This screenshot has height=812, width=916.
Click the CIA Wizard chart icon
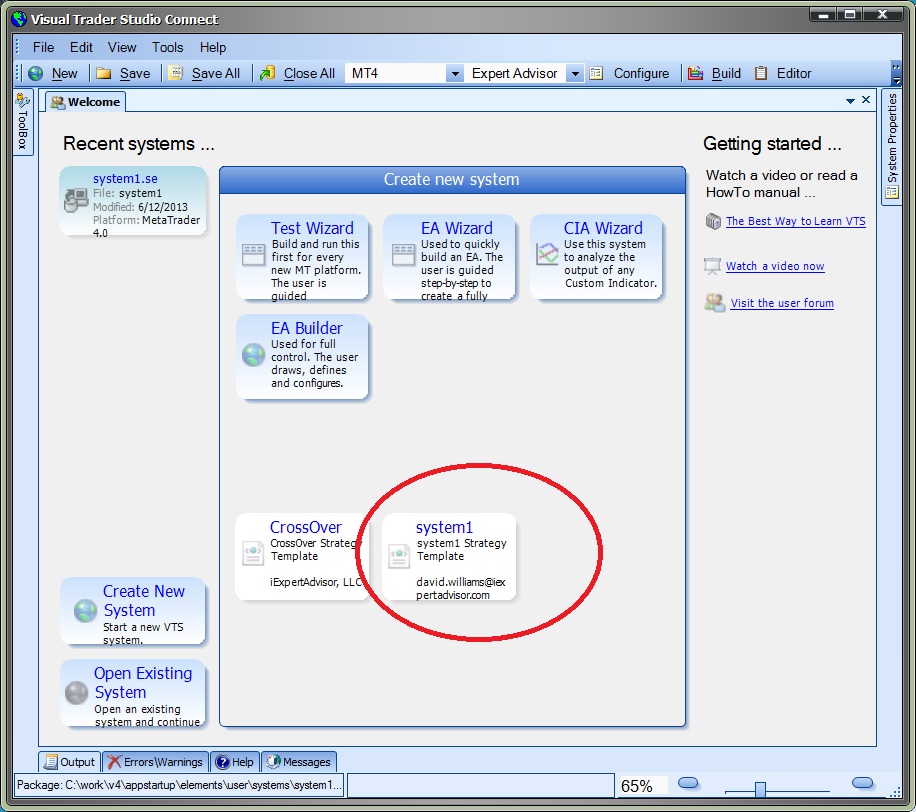pos(547,254)
